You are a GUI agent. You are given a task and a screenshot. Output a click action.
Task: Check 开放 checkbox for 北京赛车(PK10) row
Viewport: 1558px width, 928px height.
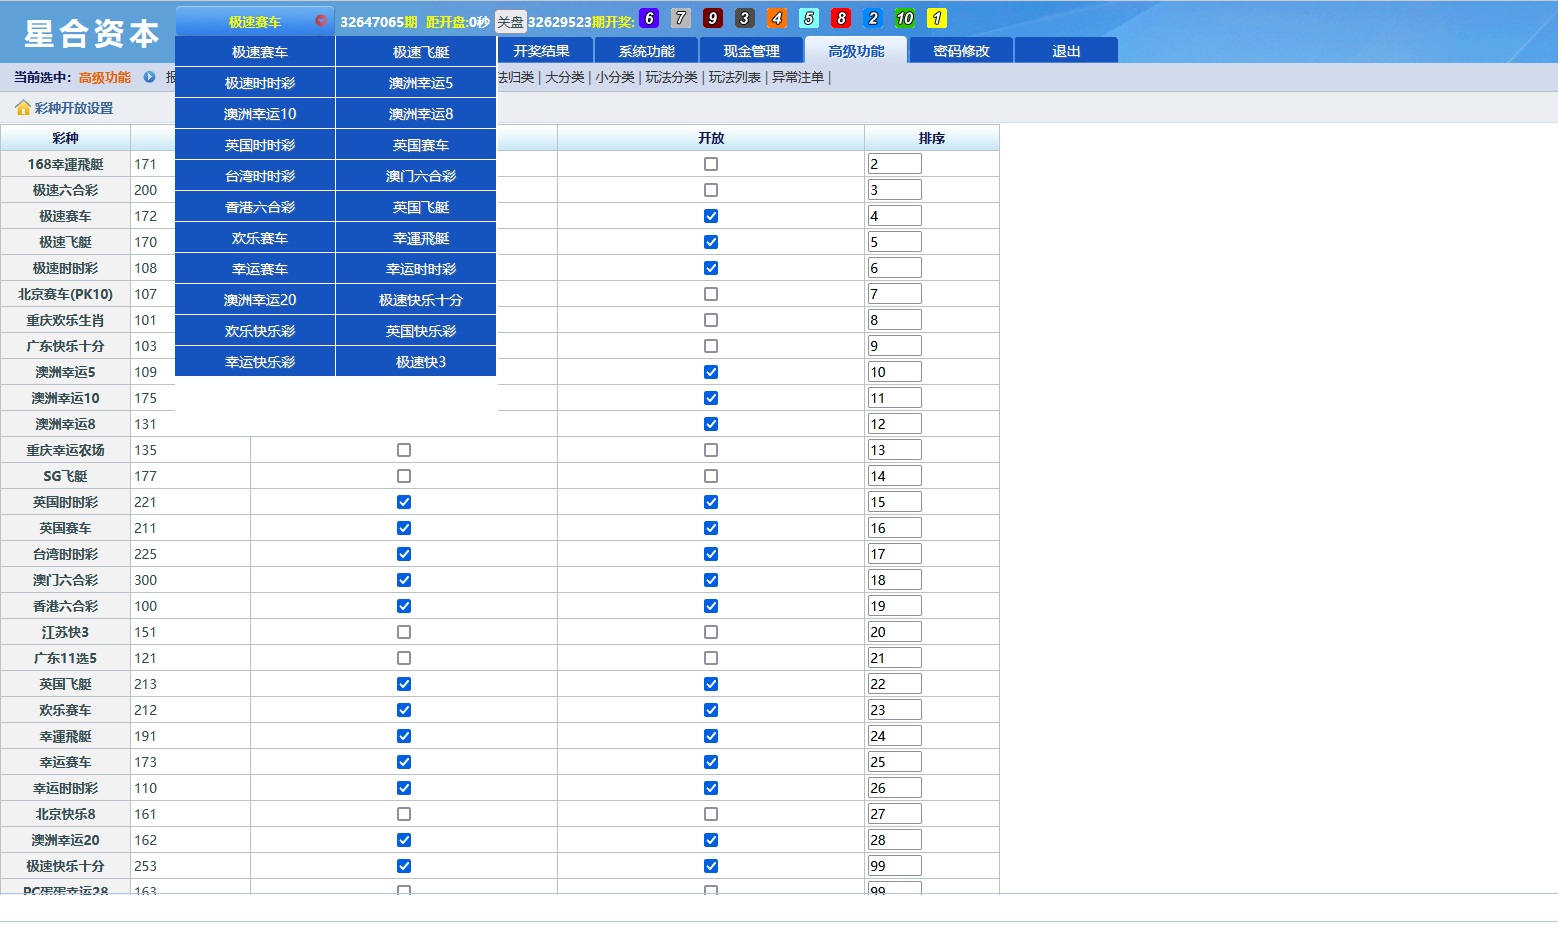[x=711, y=294]
